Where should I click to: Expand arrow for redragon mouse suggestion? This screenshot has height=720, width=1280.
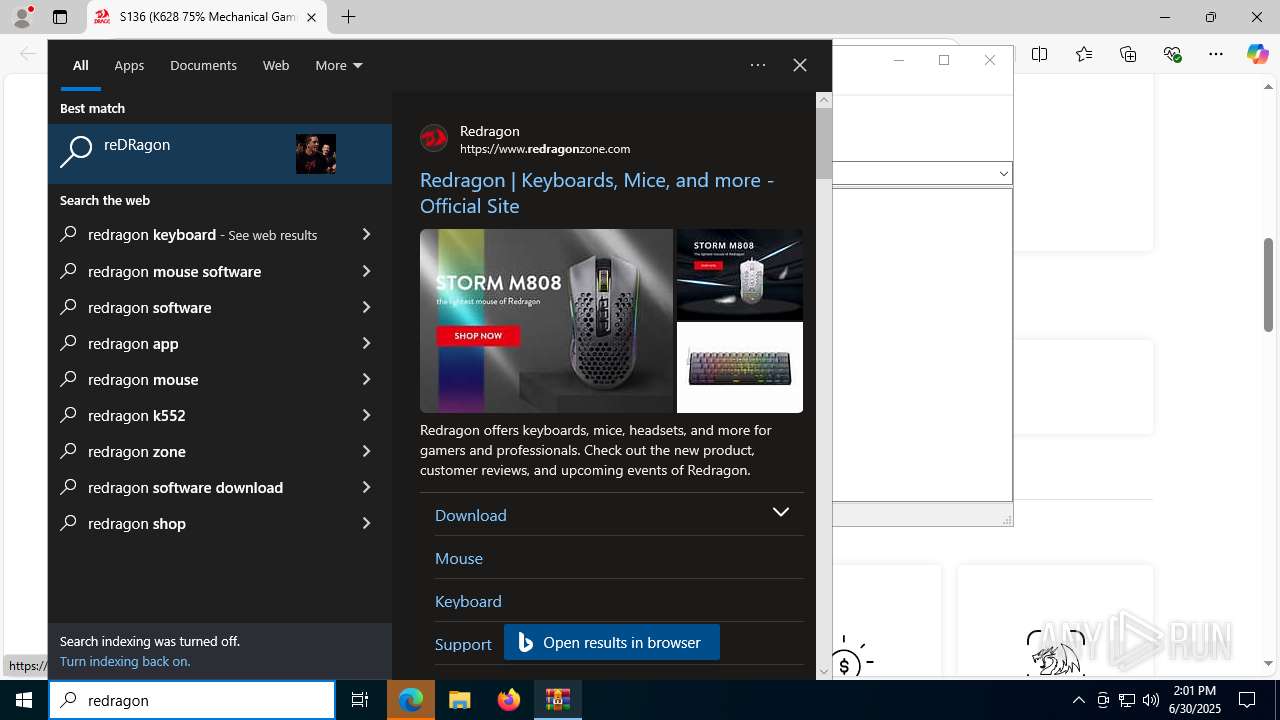click(x=366, y=379)
